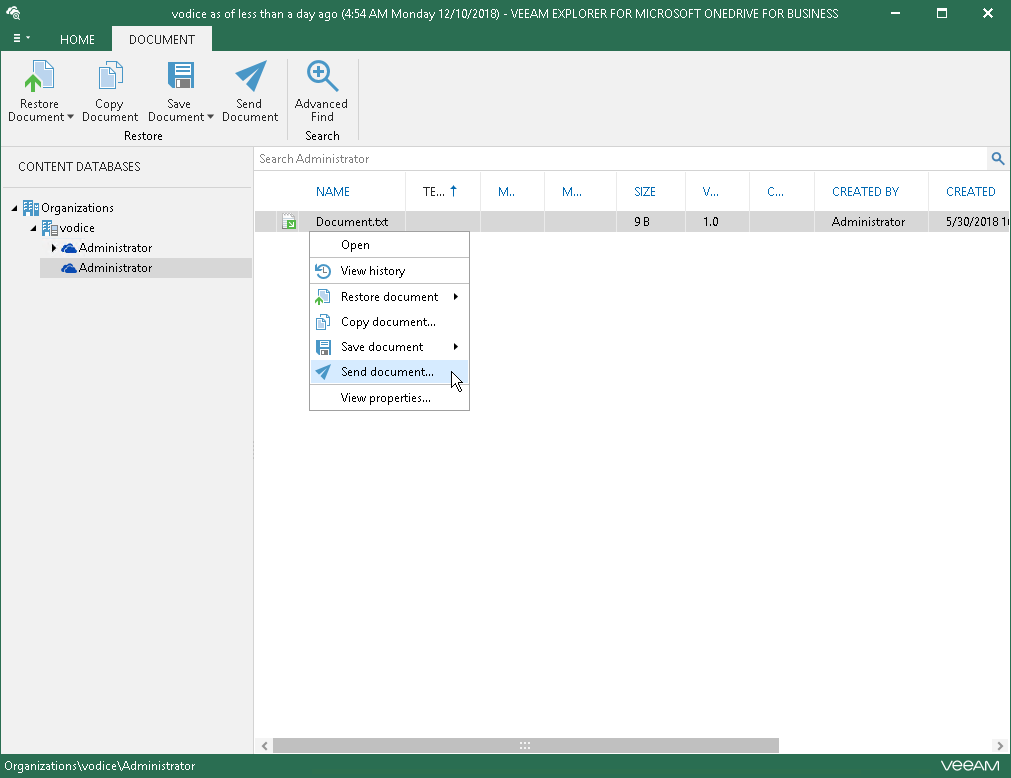Click the Document.txt file icon
Image resolution: width=1011 pixels, height=778 pixels.
pyautogui.click(x=289, y=222)
